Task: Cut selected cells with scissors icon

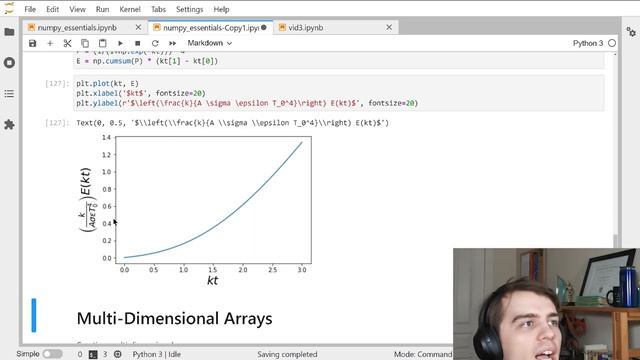Action: click(67, 43)
